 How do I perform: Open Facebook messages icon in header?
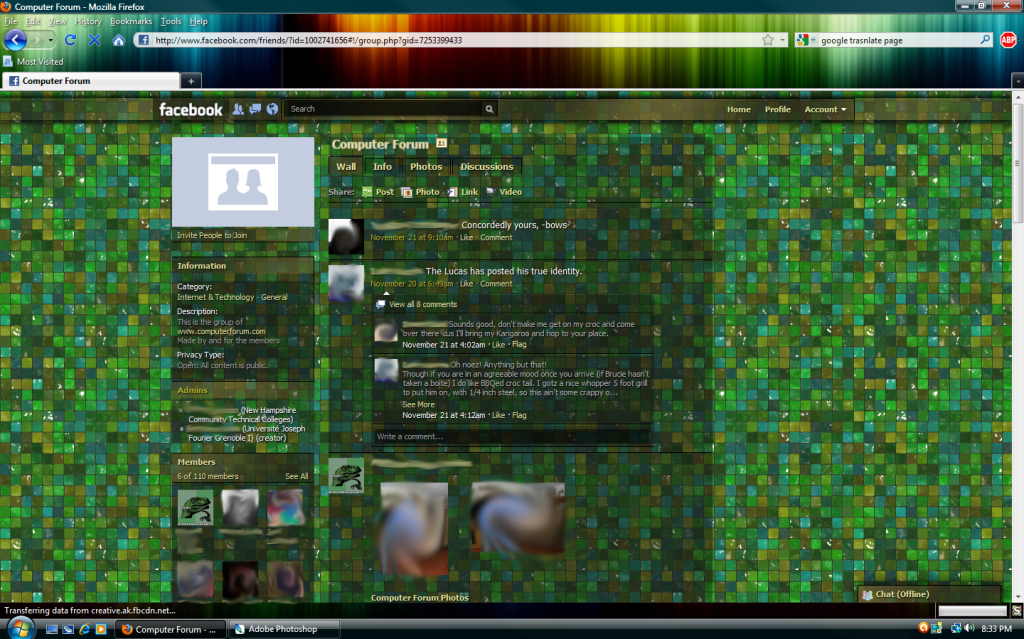[255, 109]
